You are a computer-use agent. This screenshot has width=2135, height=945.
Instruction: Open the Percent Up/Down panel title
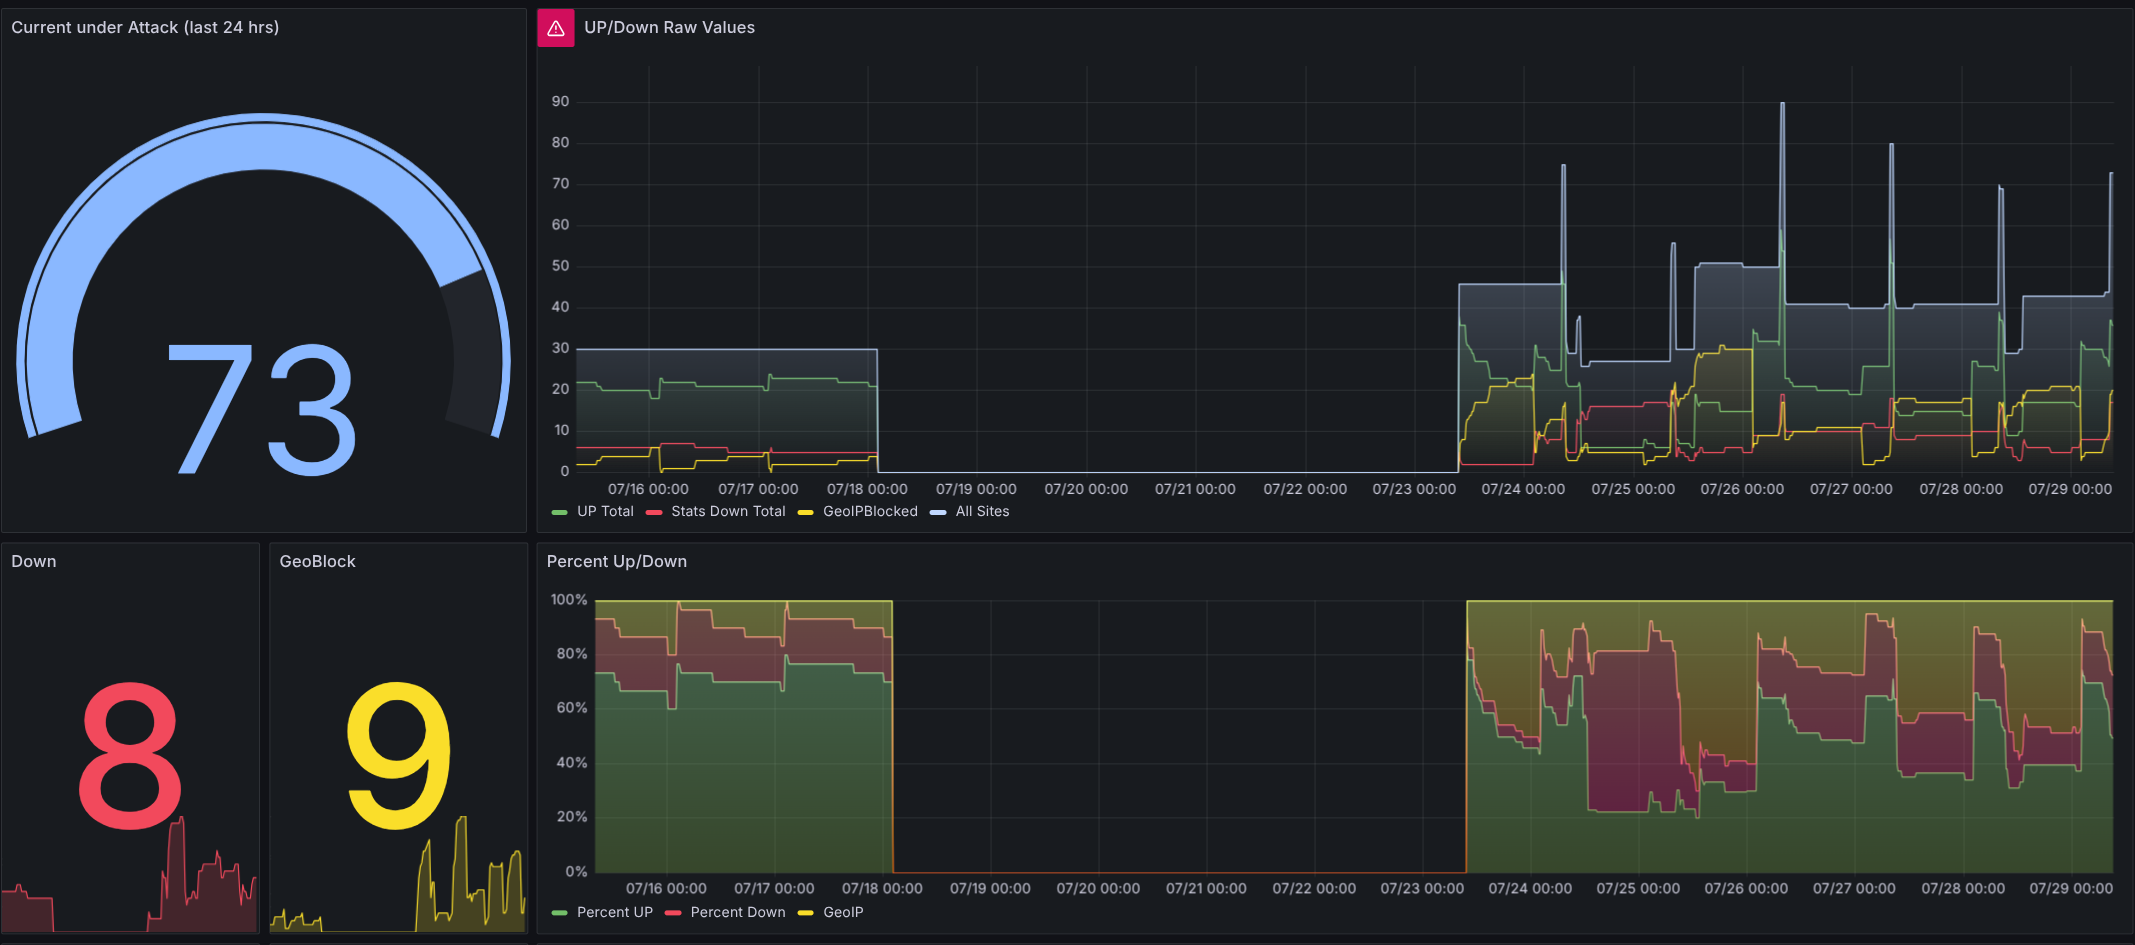616,562
